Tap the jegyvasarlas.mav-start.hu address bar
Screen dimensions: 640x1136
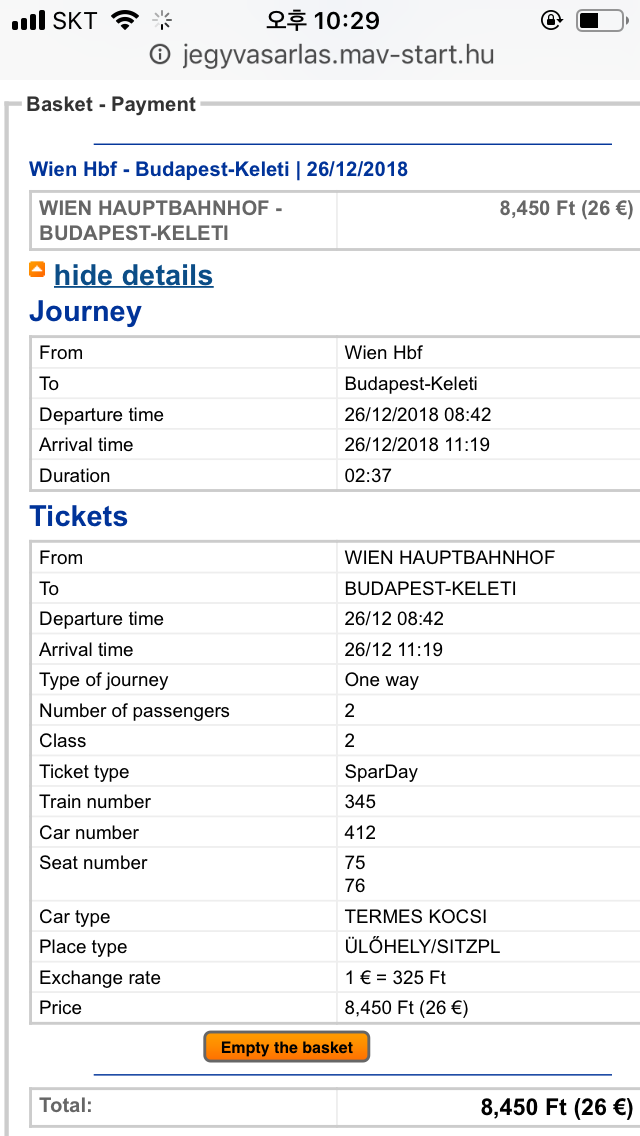322,55
